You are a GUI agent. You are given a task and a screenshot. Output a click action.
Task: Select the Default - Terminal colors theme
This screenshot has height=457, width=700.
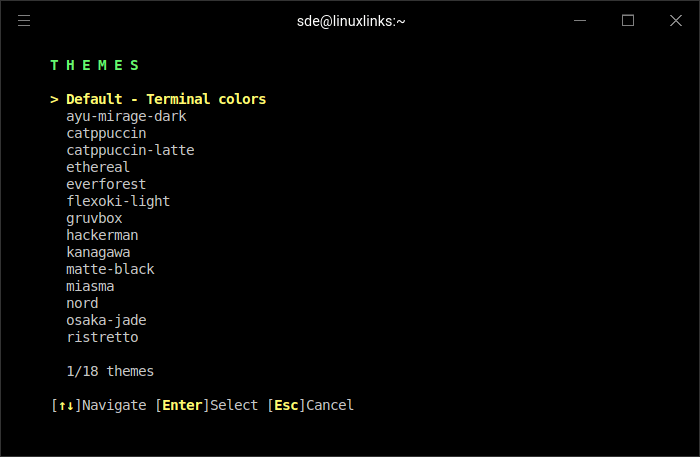[x=166, y=99]
